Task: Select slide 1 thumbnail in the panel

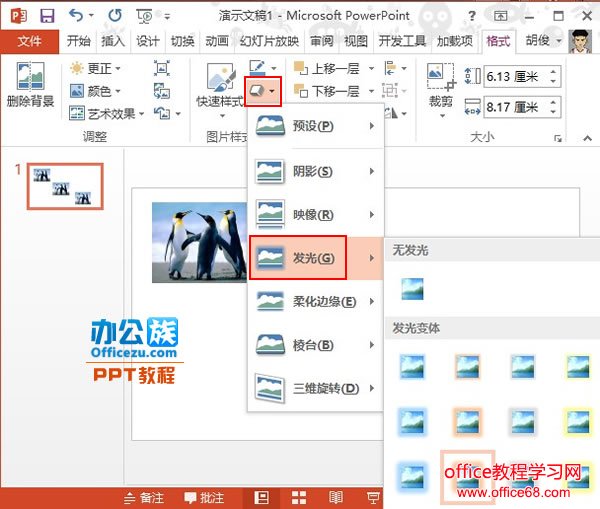Action: point(65,186)
